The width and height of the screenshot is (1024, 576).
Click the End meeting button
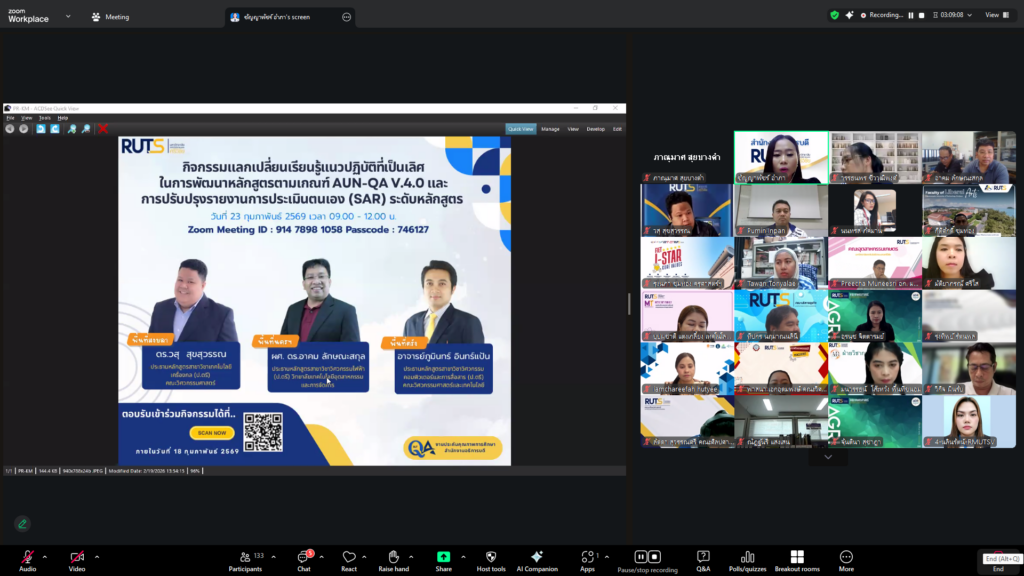coord(997,564)
